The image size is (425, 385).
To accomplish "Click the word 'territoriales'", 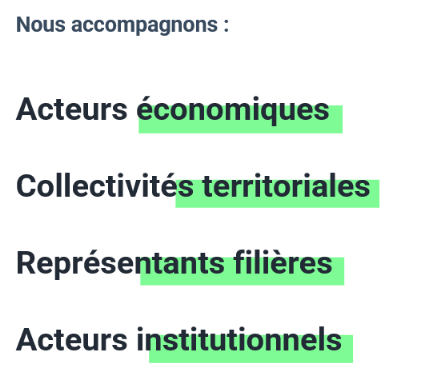I will click(x=286, y=186).
